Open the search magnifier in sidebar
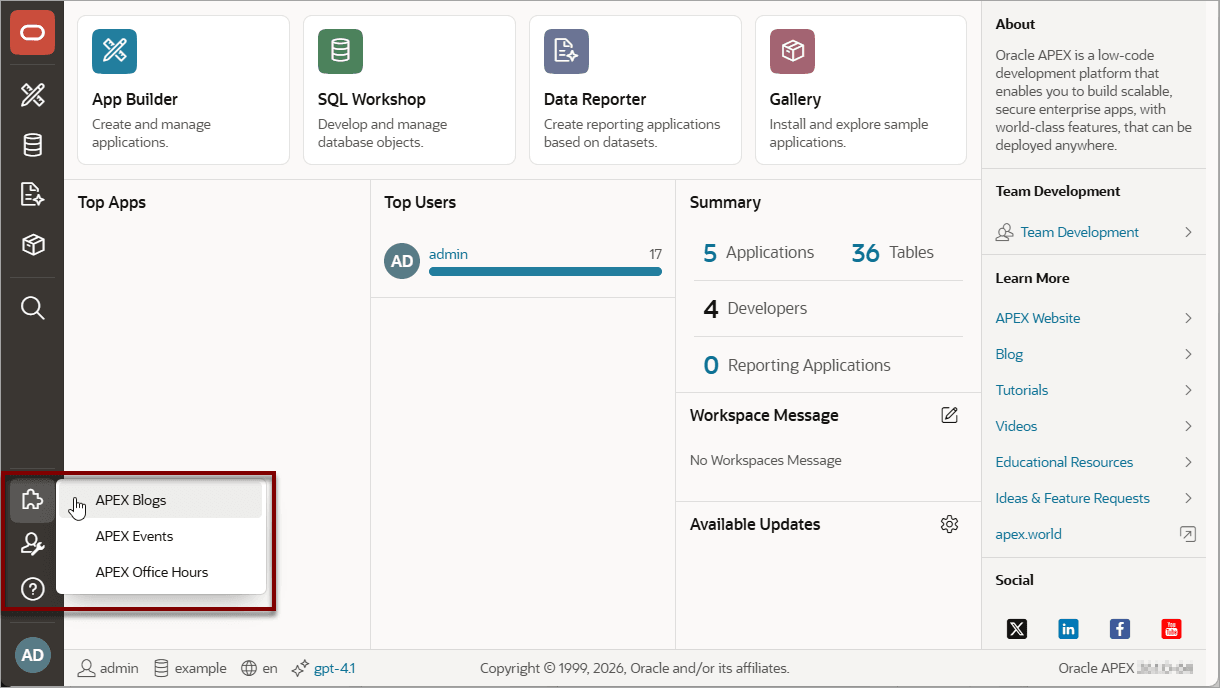1220x688 pixels. (32, 307)
